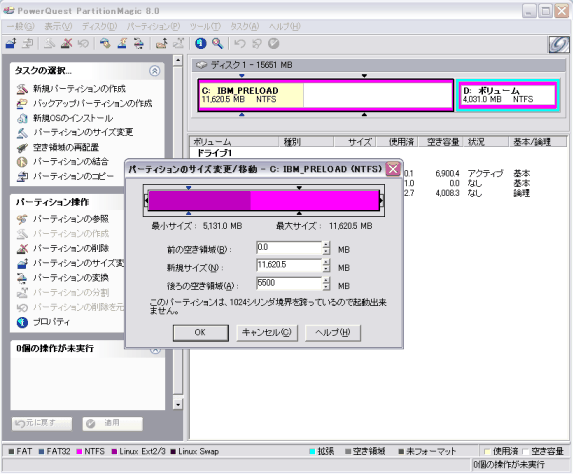This screenshot has width=573, height=474.
Task: Click sidebar scrollbar down arrow
Action: click(x=178, y=404)
